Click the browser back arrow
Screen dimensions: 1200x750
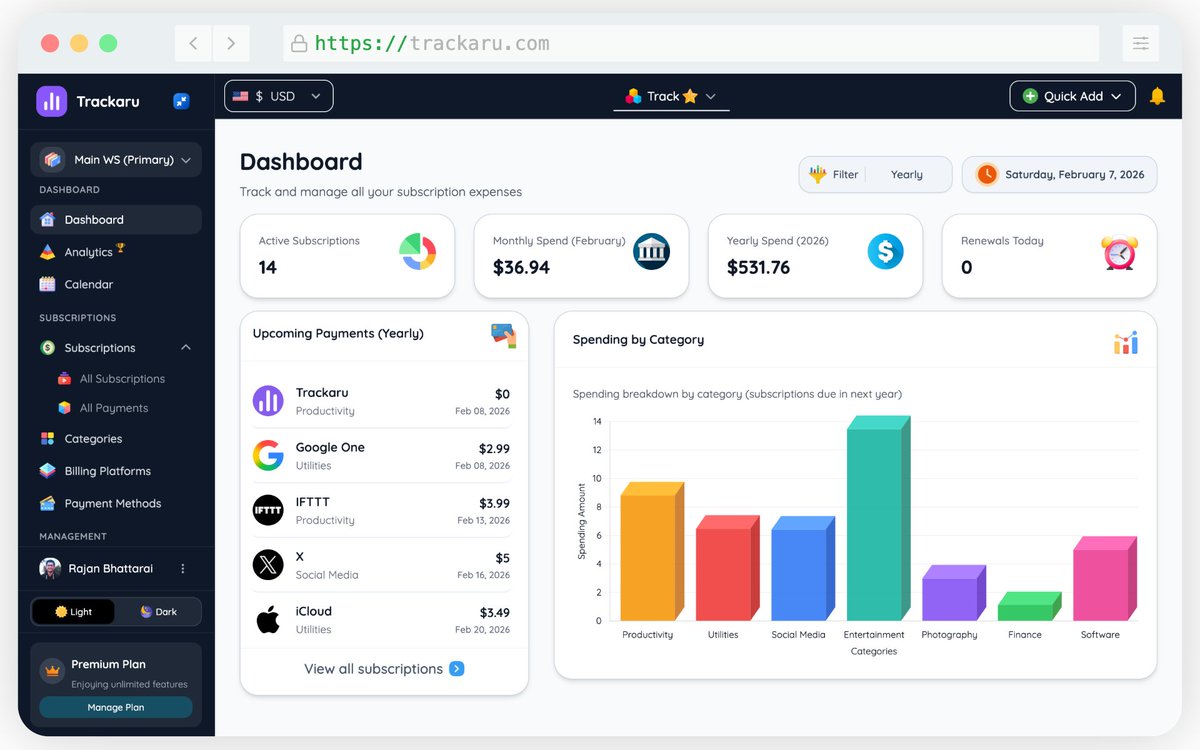click(193, 43)
